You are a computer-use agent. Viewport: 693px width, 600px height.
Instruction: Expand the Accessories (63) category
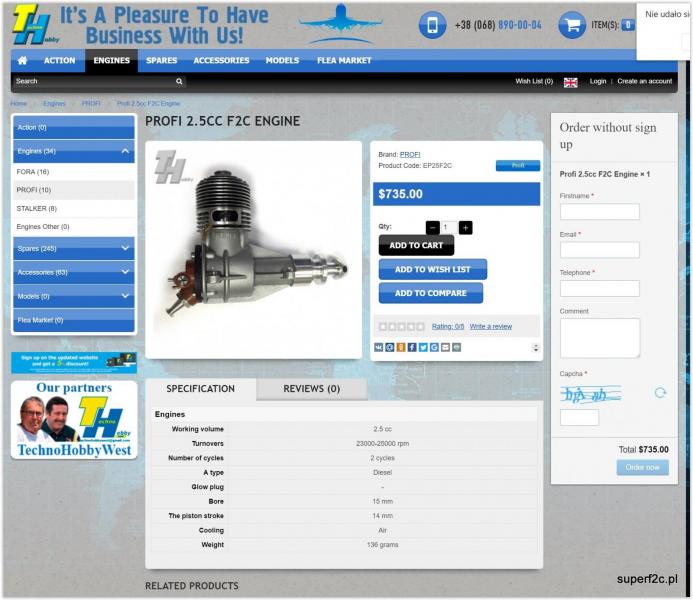point(125,272)
